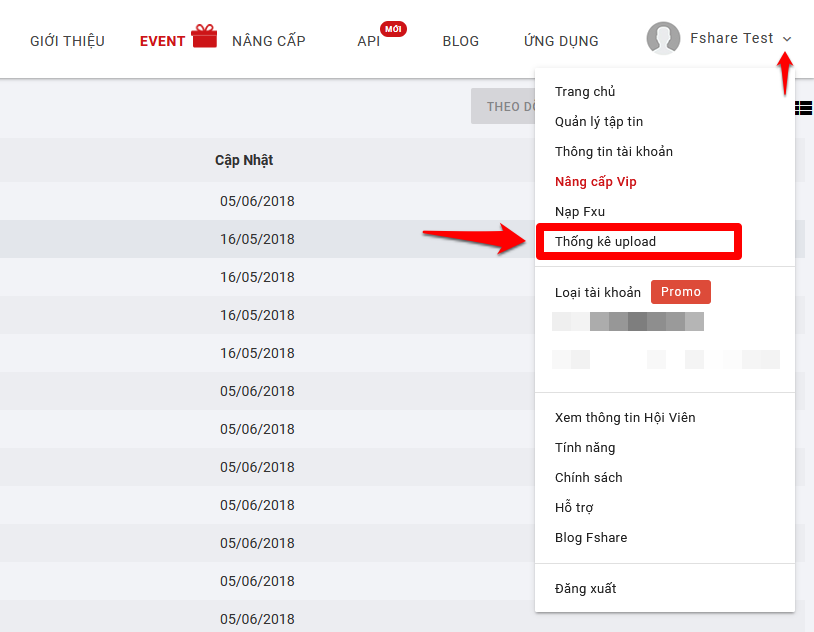
Task: Open Xem thông tin Hội Viên
Action: (x=625, y=418)
